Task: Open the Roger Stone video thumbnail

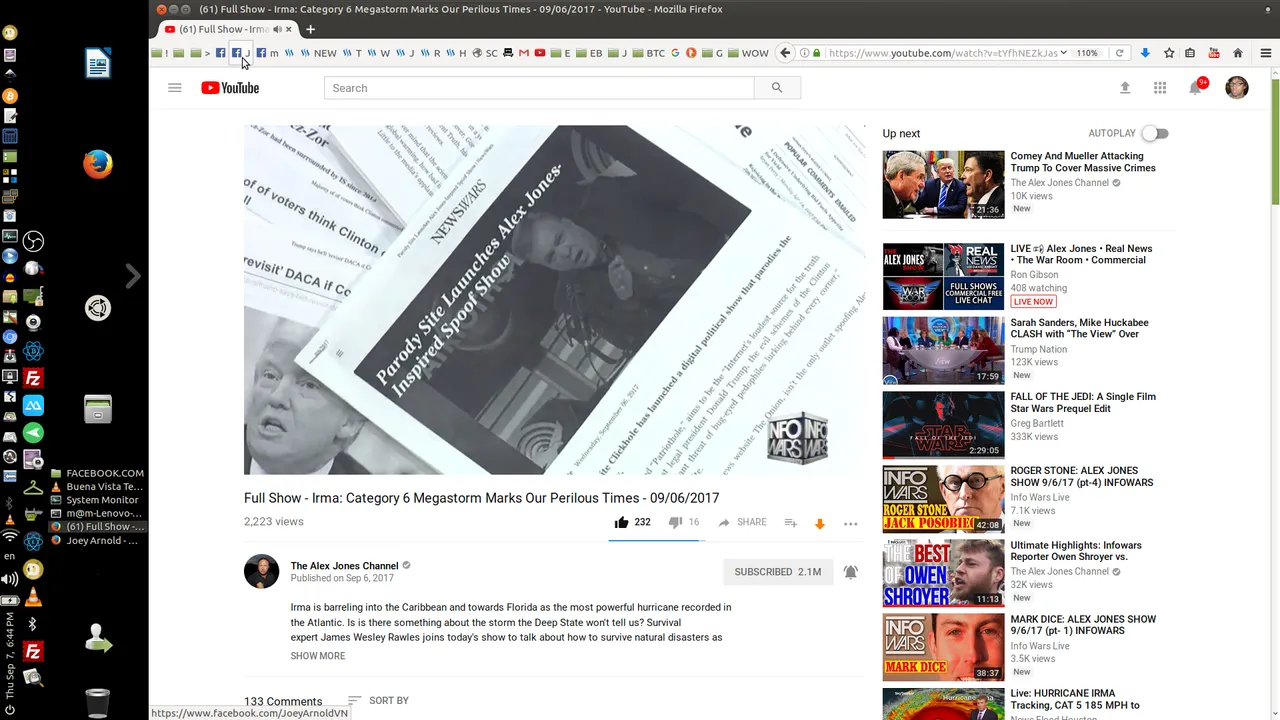Action: coord(943,499)
